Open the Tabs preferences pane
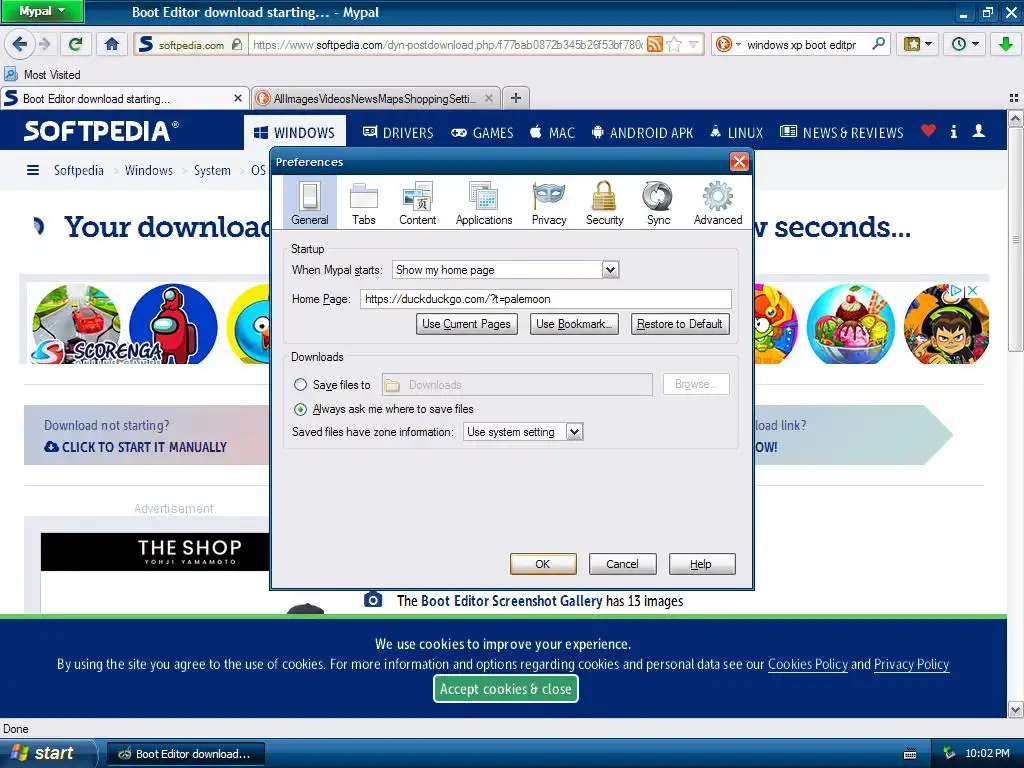The width and height of the screenshot is (1024, 768). coord(364,203)
